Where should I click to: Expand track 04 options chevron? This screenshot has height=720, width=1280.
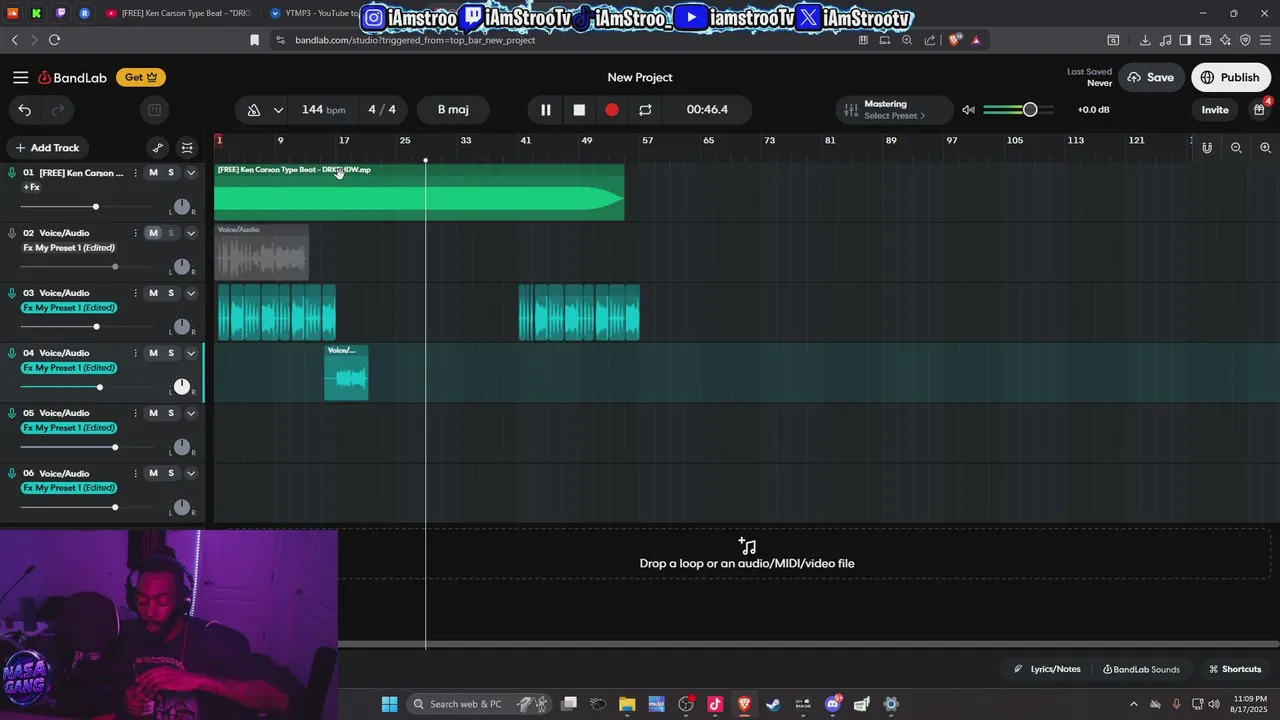pyautogui.click(x=191, y=353)
